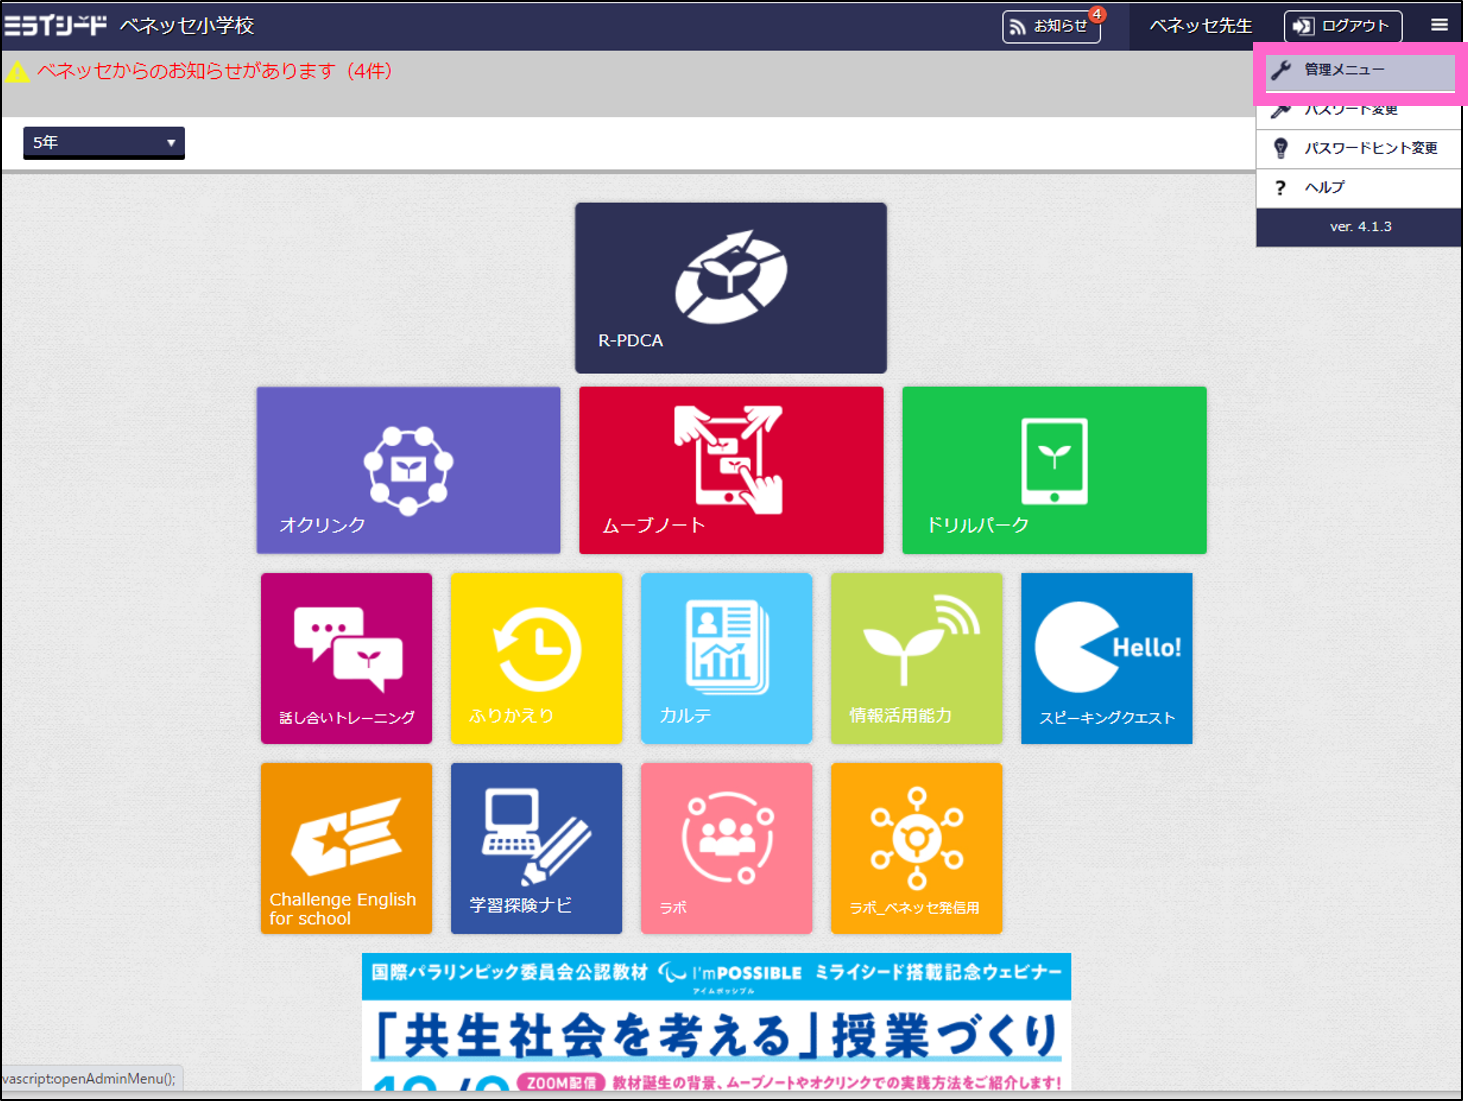Click the ベネッセ先生 user name
The width and height of the screenshot is (1468, 1101).
1200,26
